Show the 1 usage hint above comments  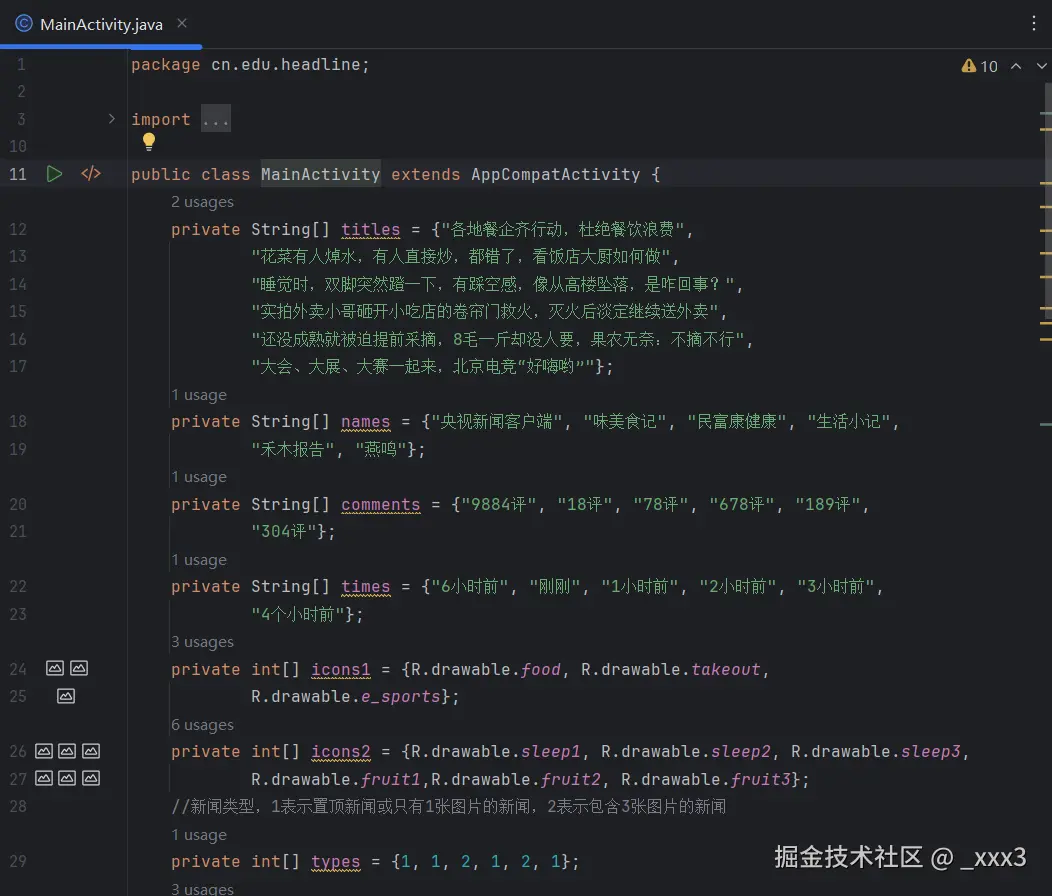click(199, 477)
